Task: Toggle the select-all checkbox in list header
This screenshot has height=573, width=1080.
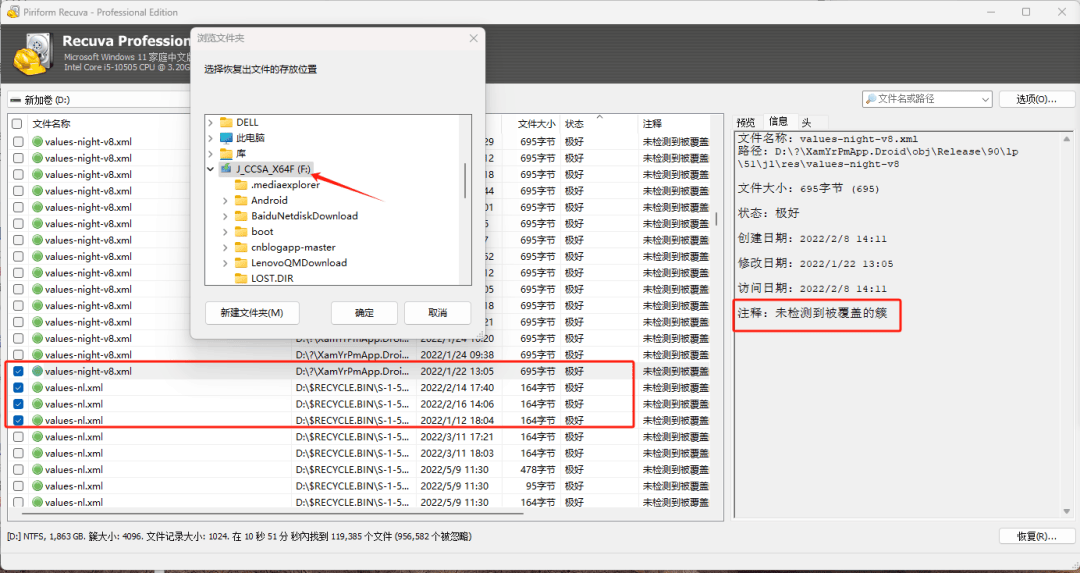Action: point(17,124)
